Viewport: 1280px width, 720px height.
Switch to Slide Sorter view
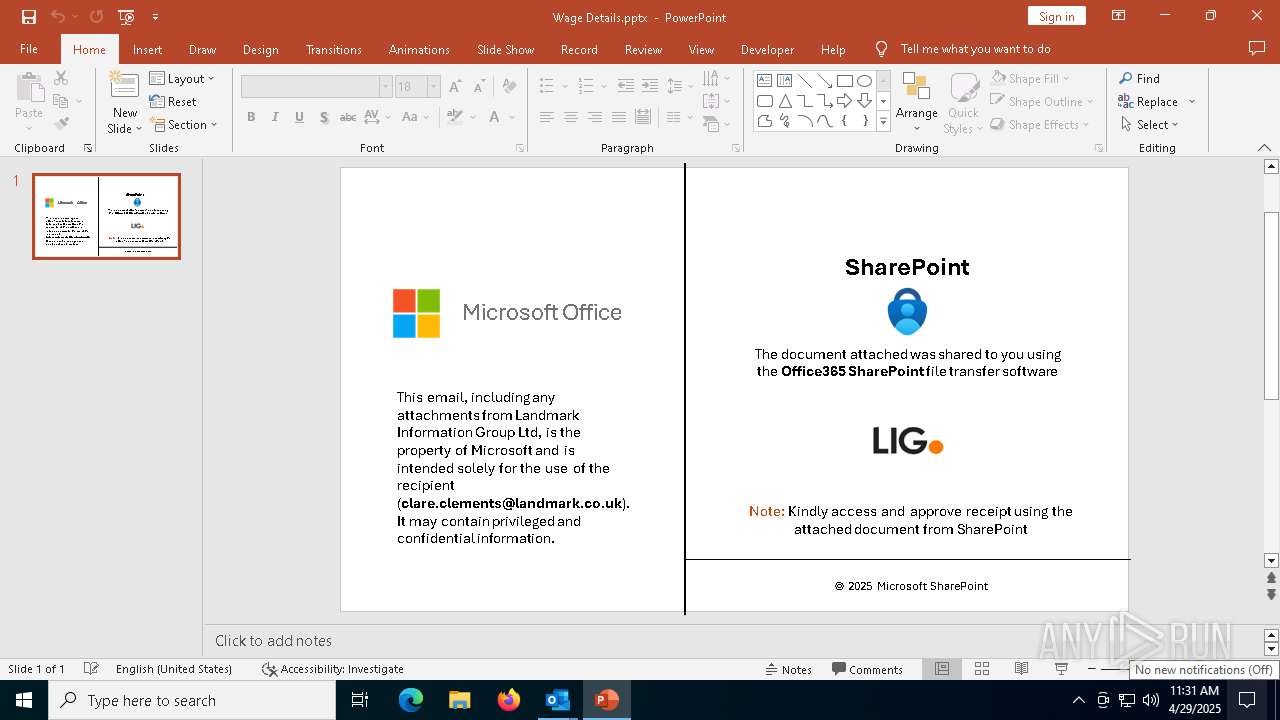point(982,668)
